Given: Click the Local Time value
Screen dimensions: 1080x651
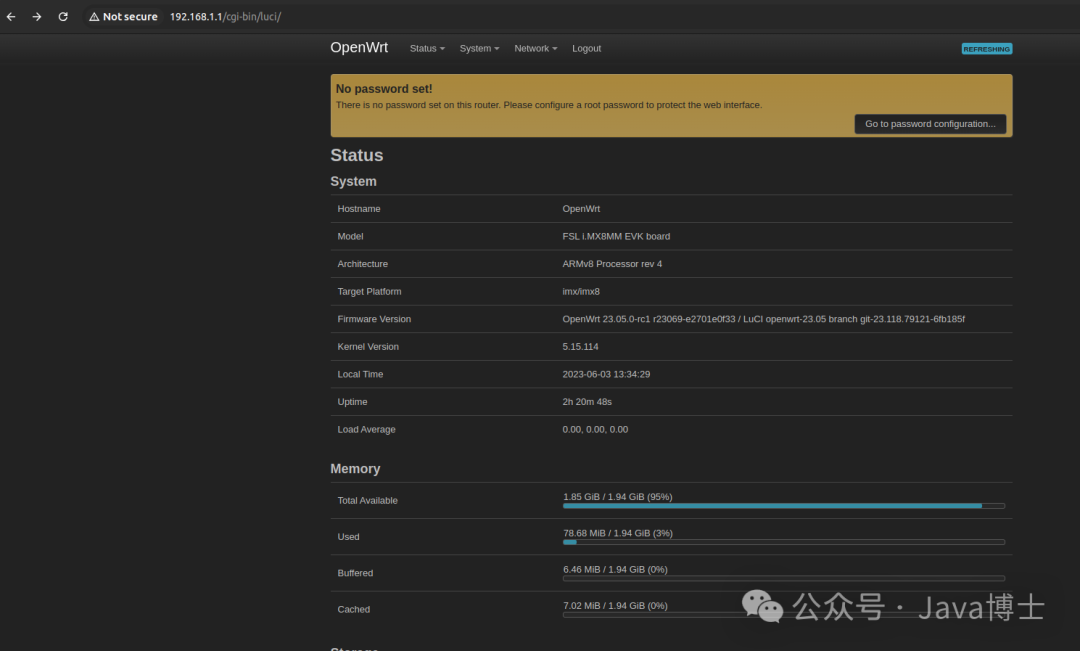Looking at the screenshot, I should click(610, 373).
